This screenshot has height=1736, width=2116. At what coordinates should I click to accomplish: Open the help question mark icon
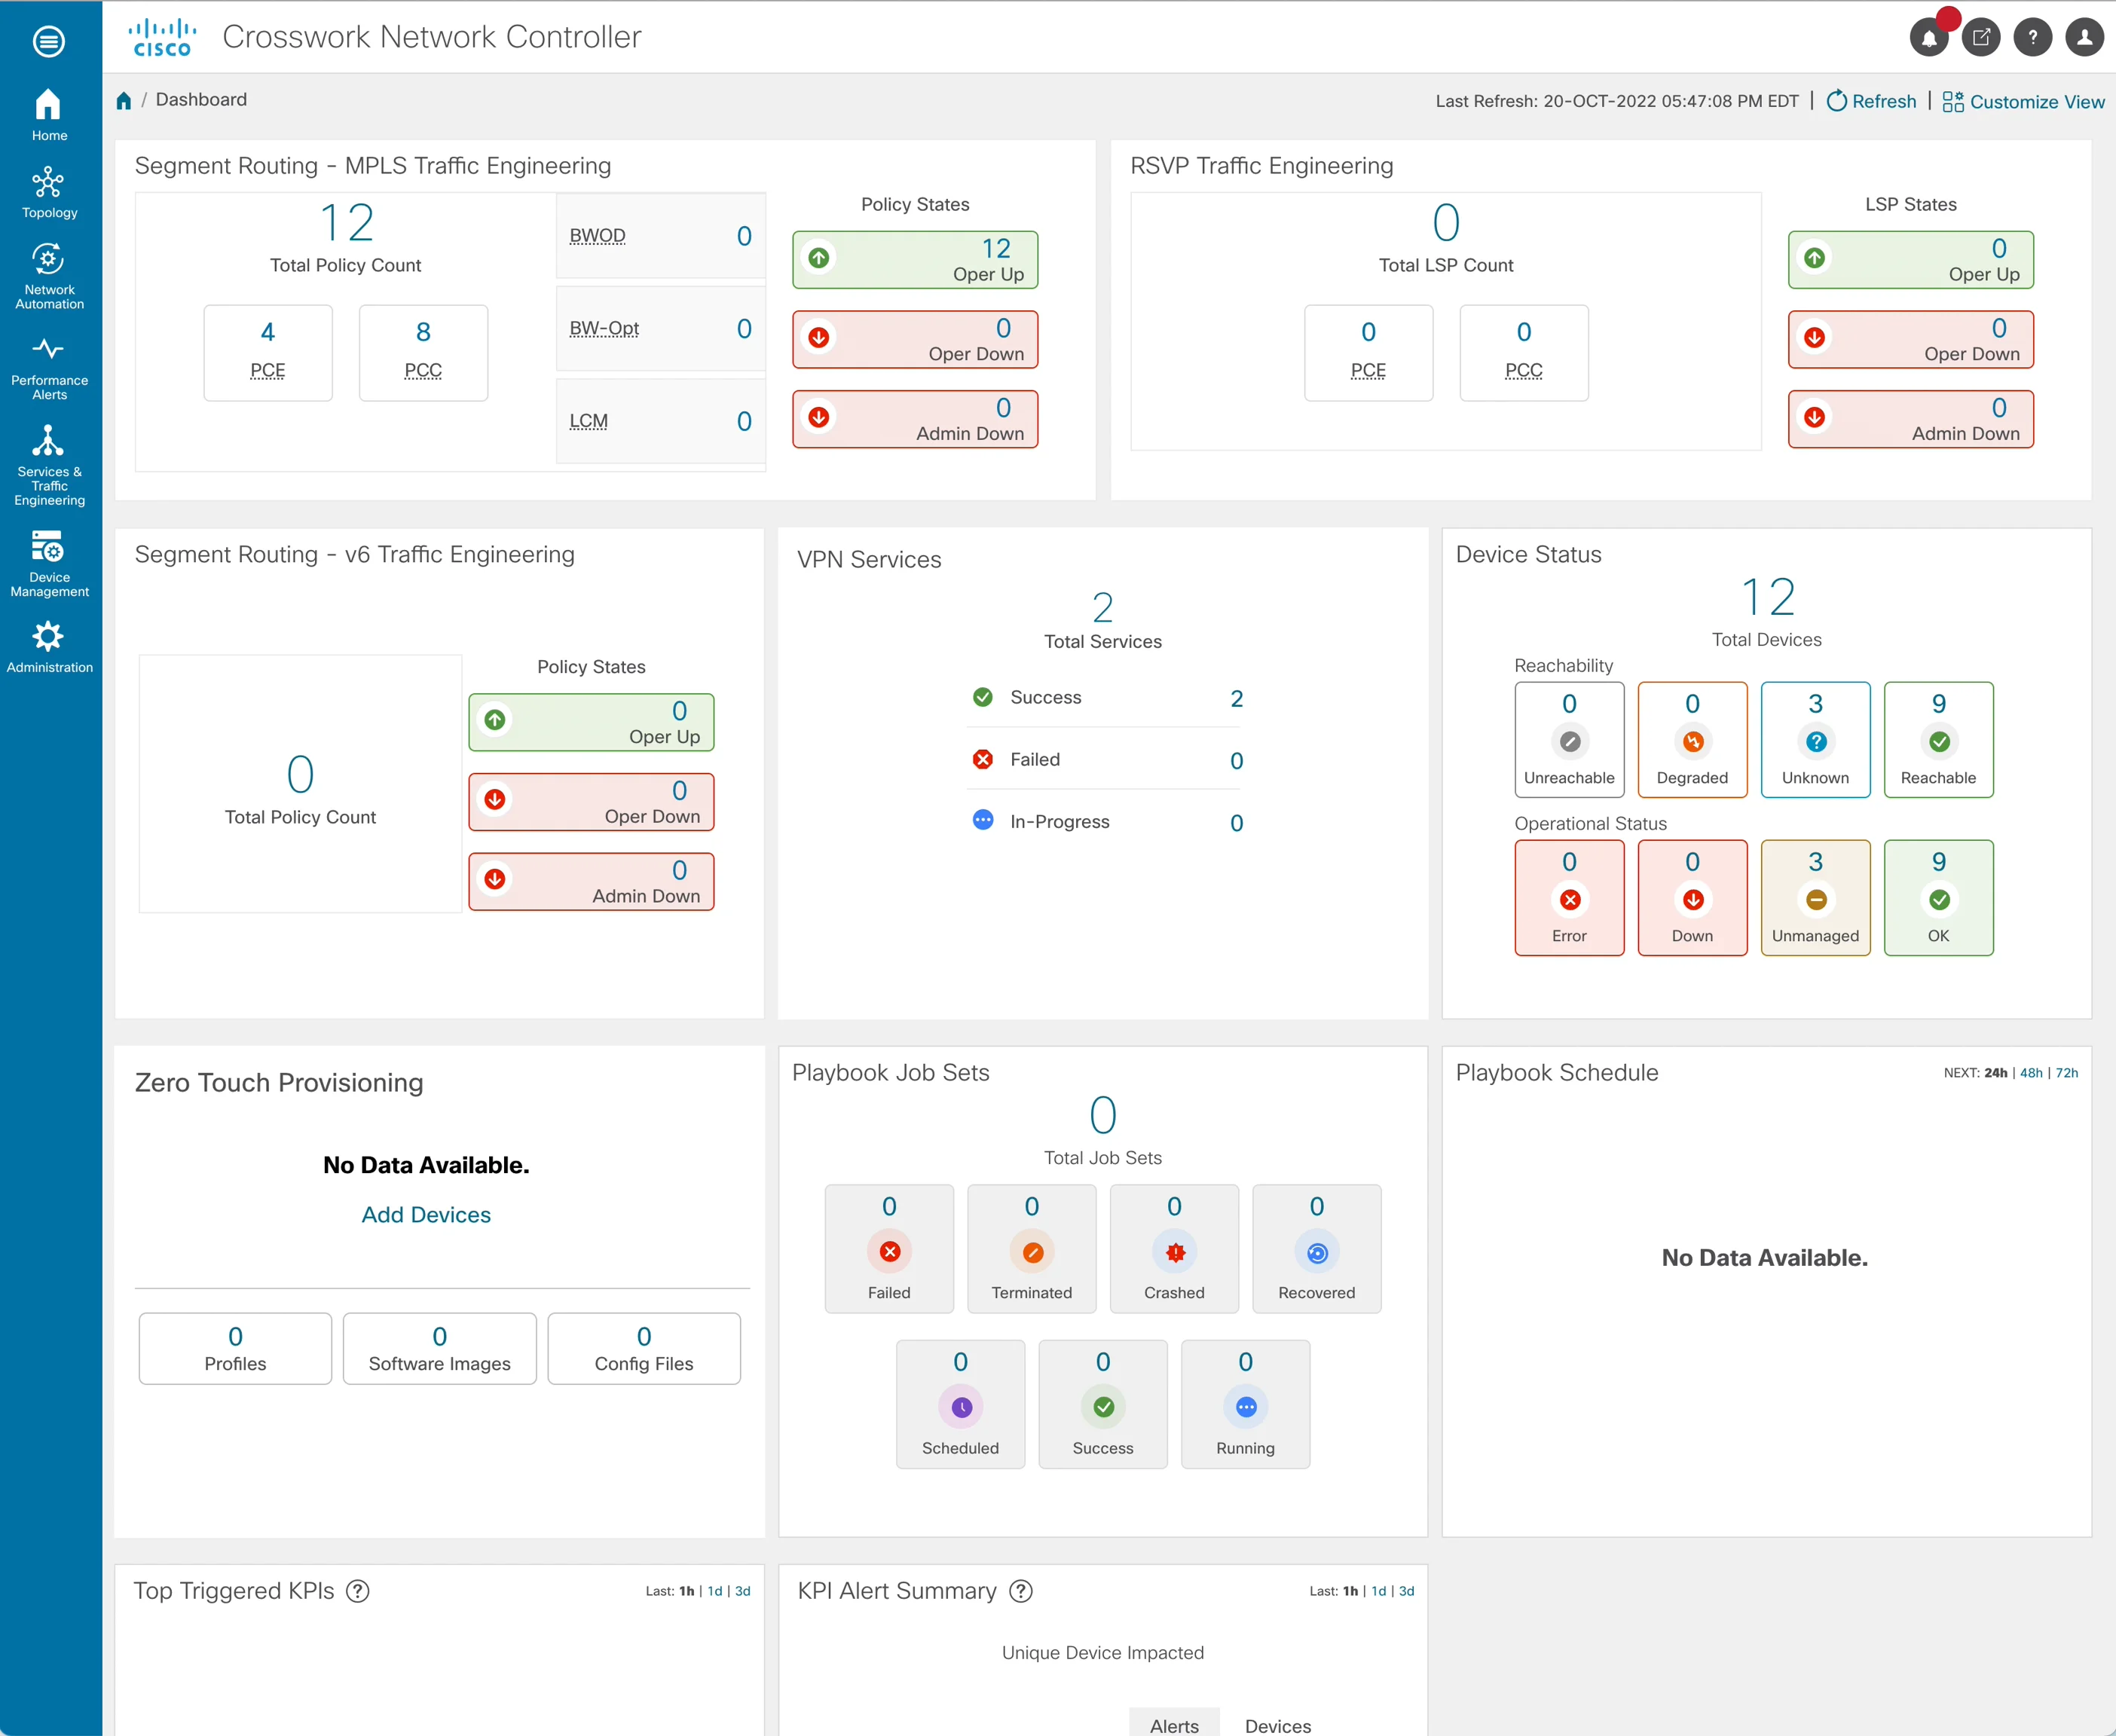[x=2033, y=38]
